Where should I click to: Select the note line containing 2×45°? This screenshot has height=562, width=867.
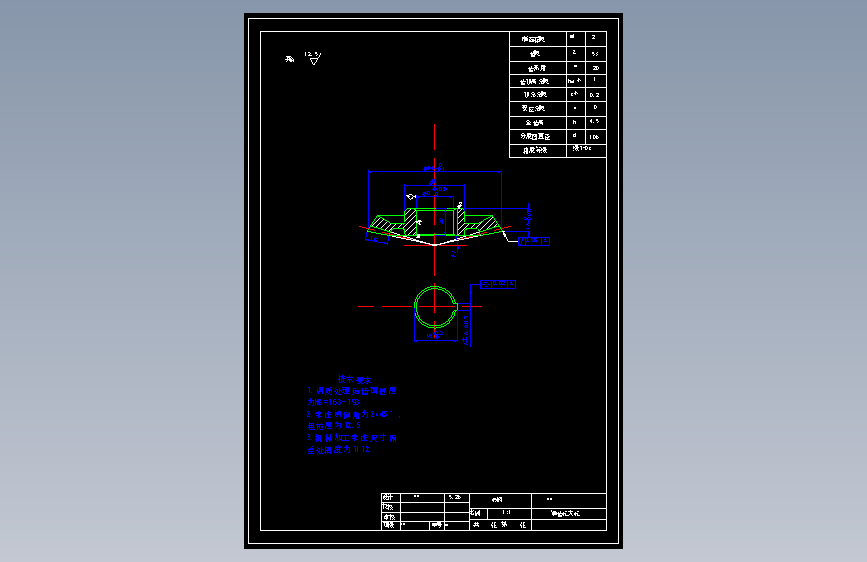tap(354, 414)
